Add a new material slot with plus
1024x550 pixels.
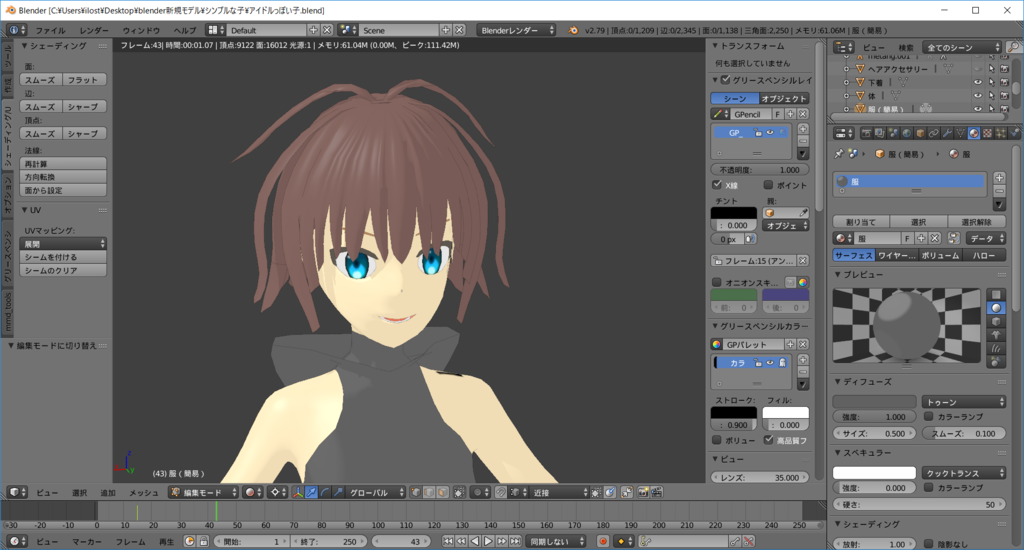coord(999,178)
